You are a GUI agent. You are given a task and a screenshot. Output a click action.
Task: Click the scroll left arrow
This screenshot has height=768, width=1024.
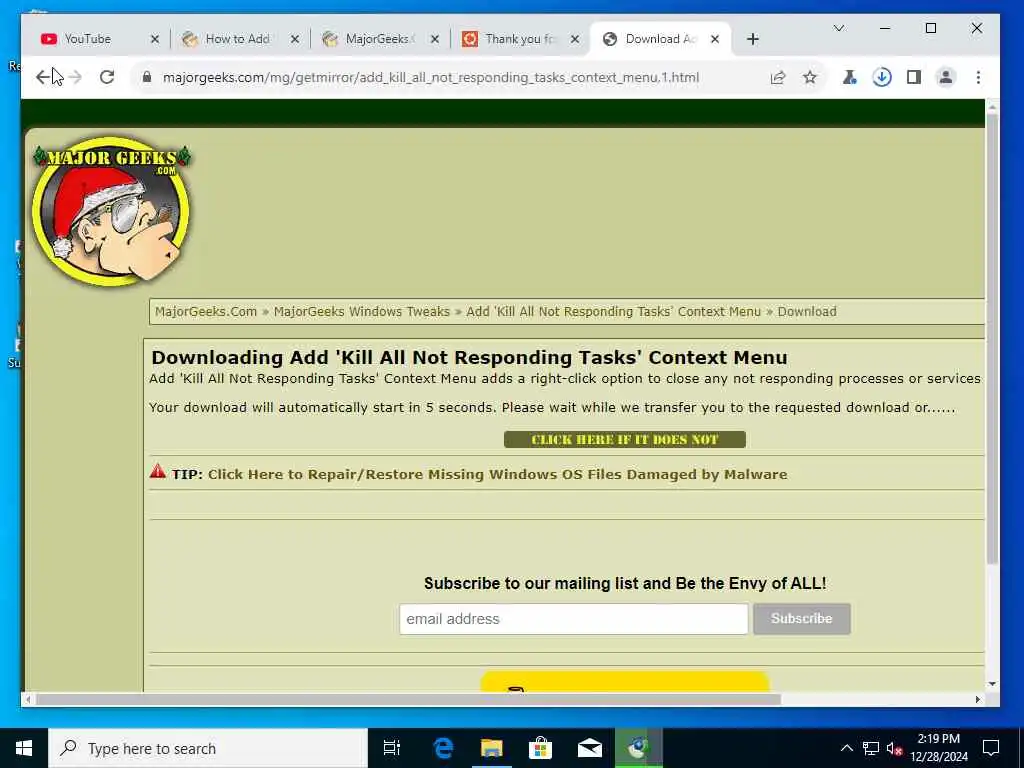[27, 699]
